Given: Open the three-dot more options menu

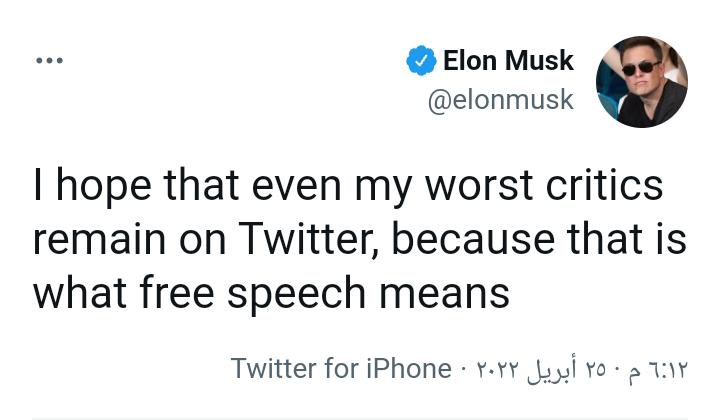Looking at the screenshot, I should point(48,61).
